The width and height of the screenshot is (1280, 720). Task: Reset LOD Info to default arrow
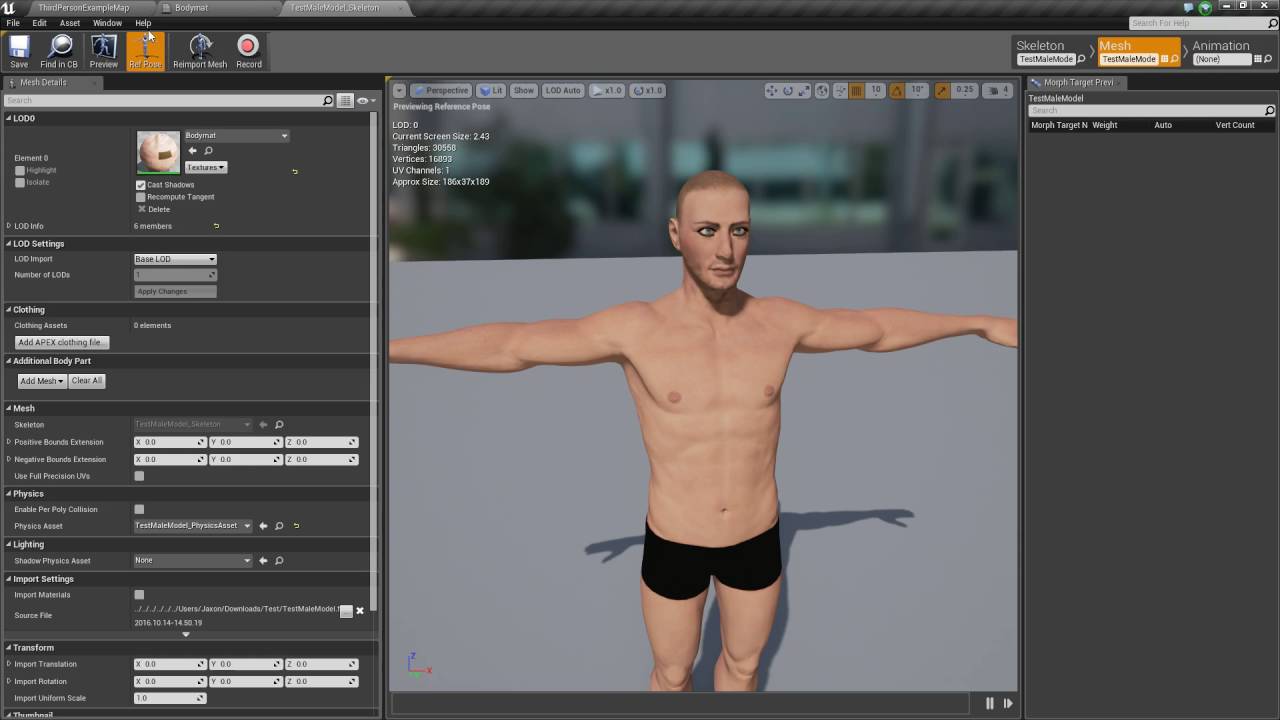pos(216,226)
